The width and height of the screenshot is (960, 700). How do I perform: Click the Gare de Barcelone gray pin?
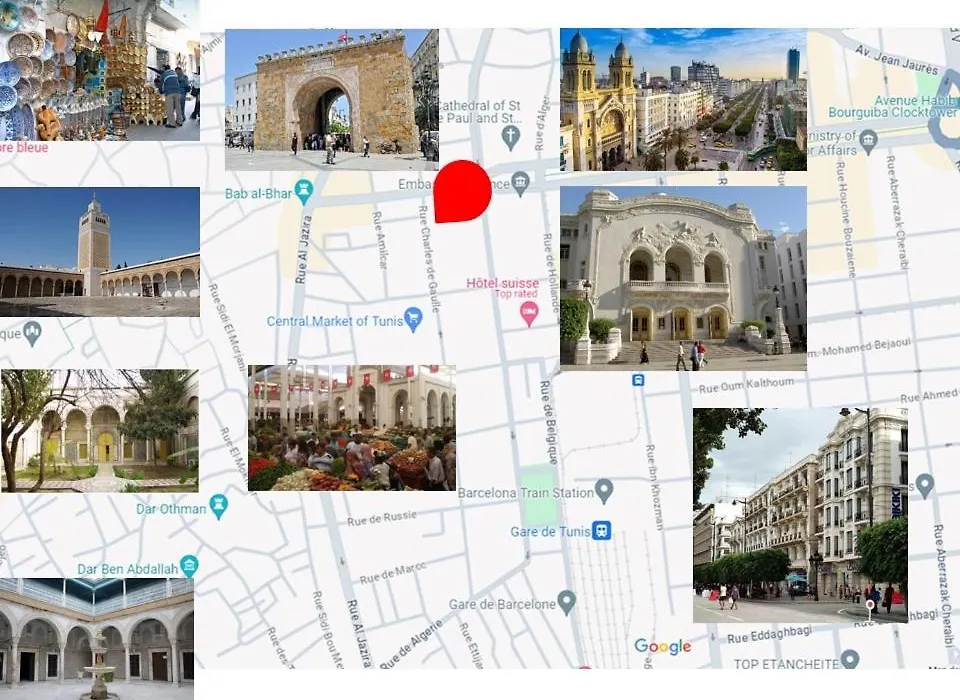[x=567, y=602]
